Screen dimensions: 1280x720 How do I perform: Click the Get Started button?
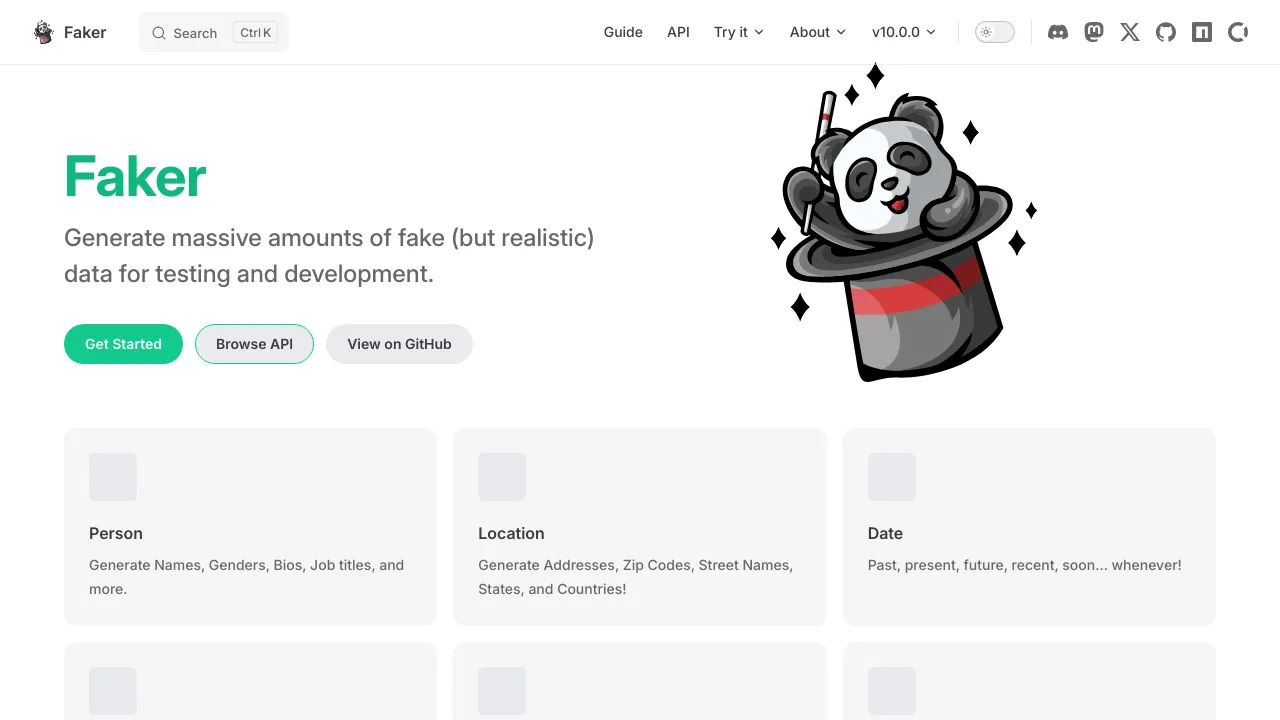click(x=123, y=344)
